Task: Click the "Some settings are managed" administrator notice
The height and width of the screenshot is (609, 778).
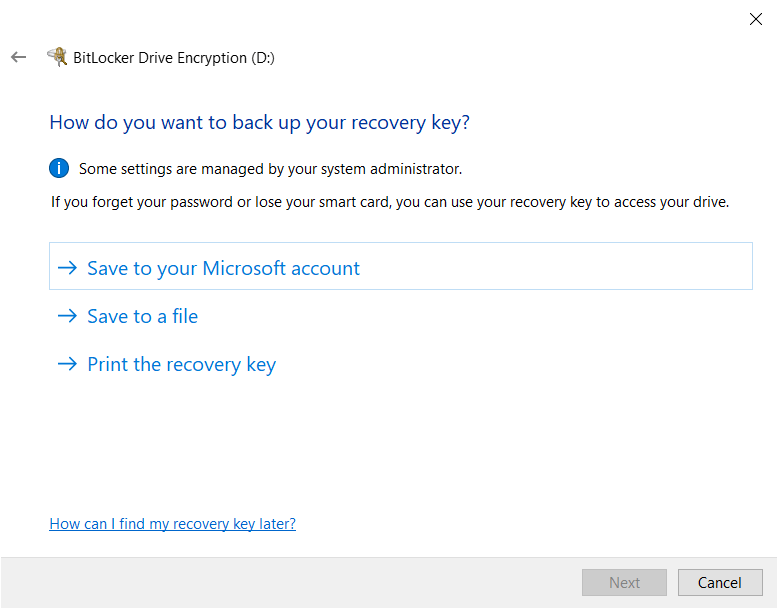Action: point(270,169)
